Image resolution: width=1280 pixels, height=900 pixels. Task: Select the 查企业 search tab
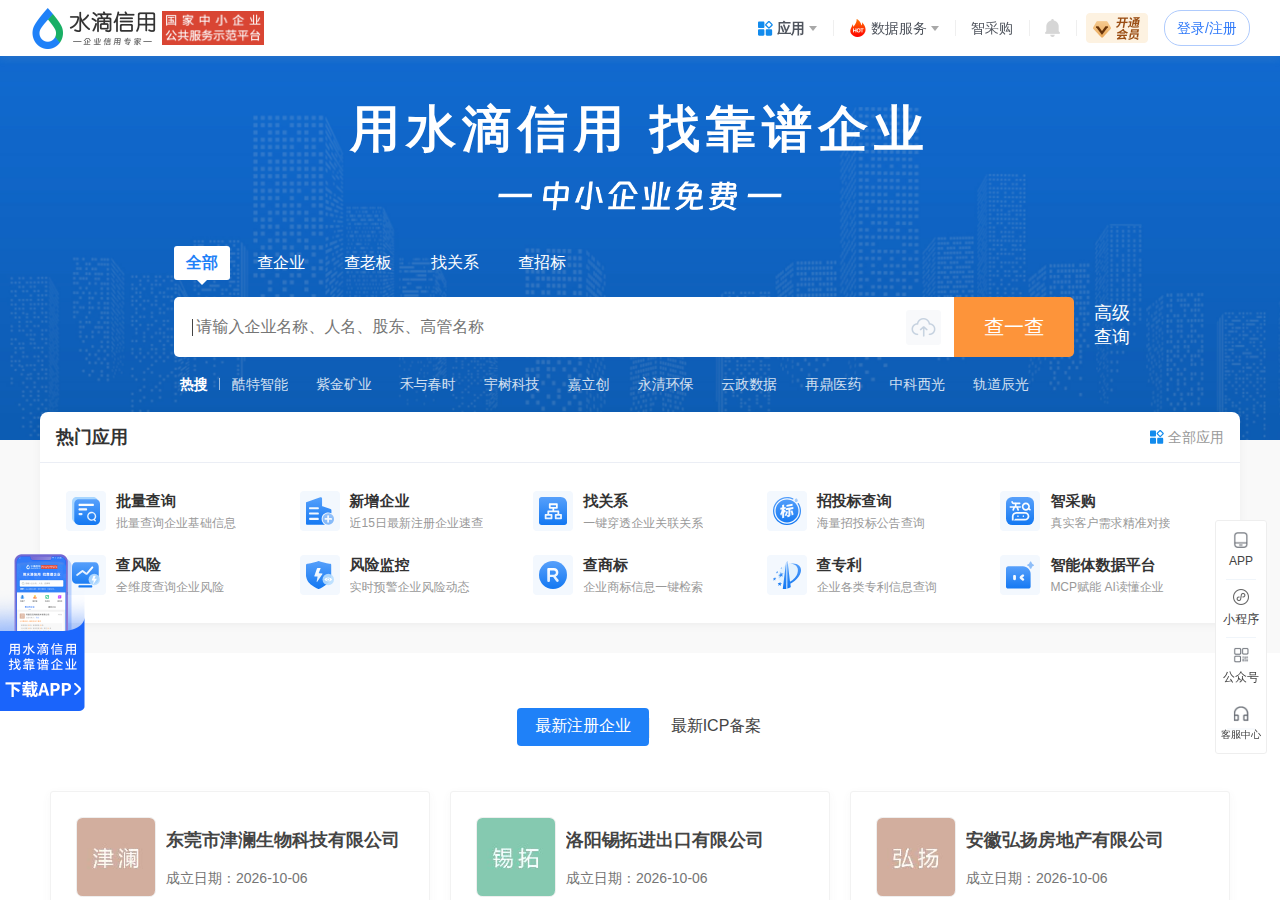pyautogui.click(x=281, y=263)
